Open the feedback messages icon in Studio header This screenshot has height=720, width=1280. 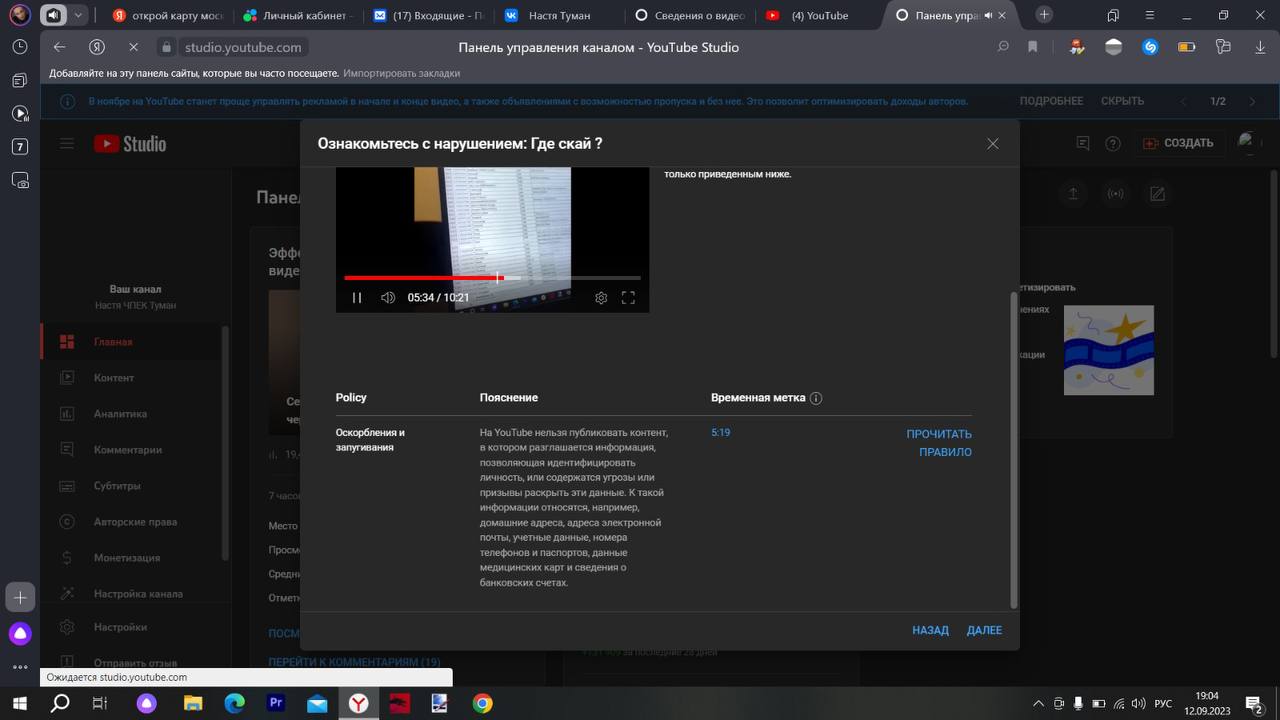(x=1082, y=144)
